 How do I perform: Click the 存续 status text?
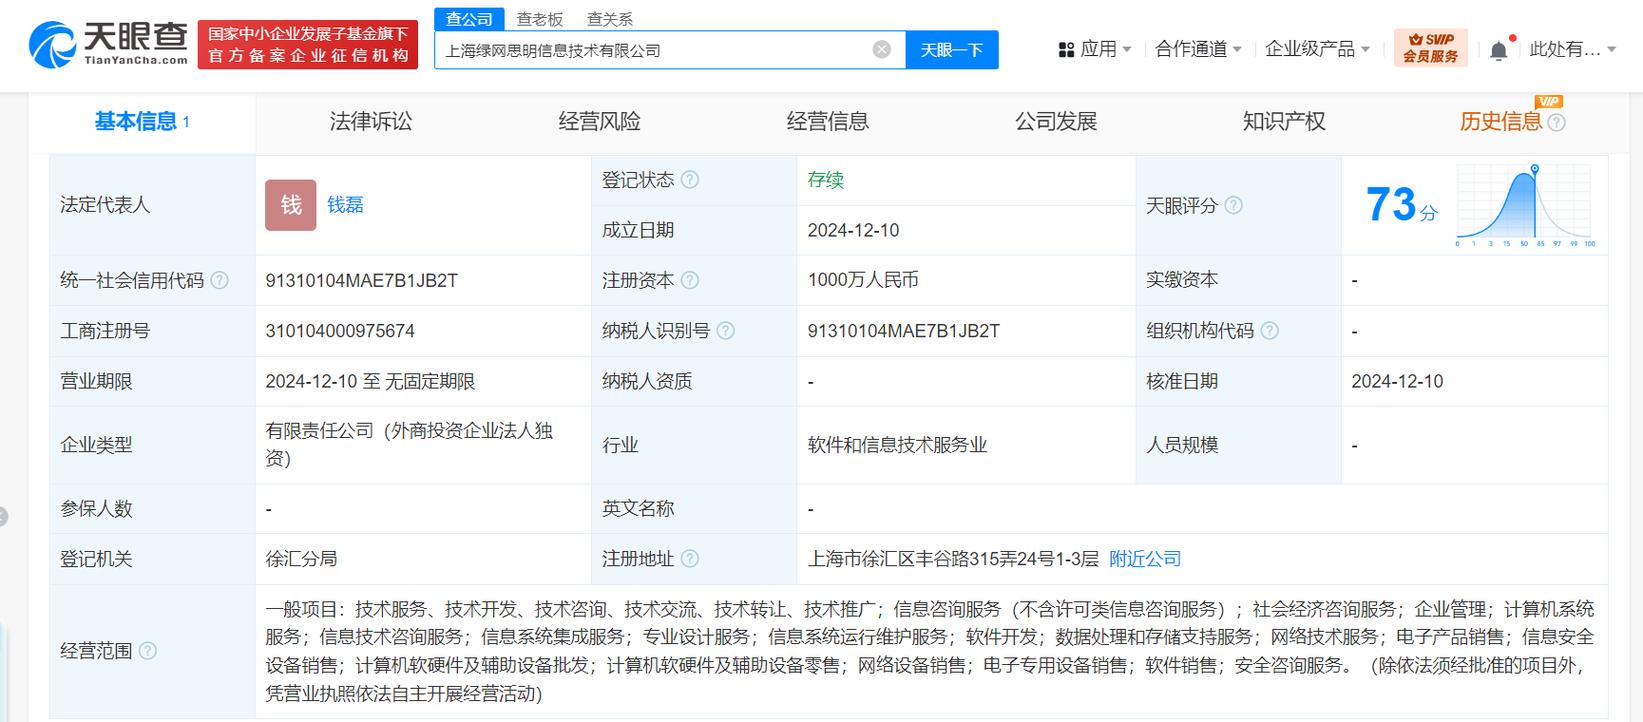(826, 180)
